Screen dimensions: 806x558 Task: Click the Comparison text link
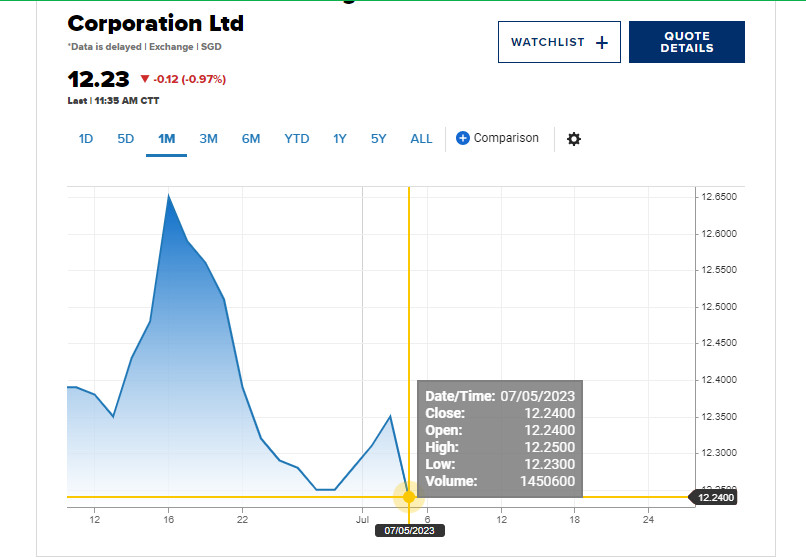(x=506, y=138)
